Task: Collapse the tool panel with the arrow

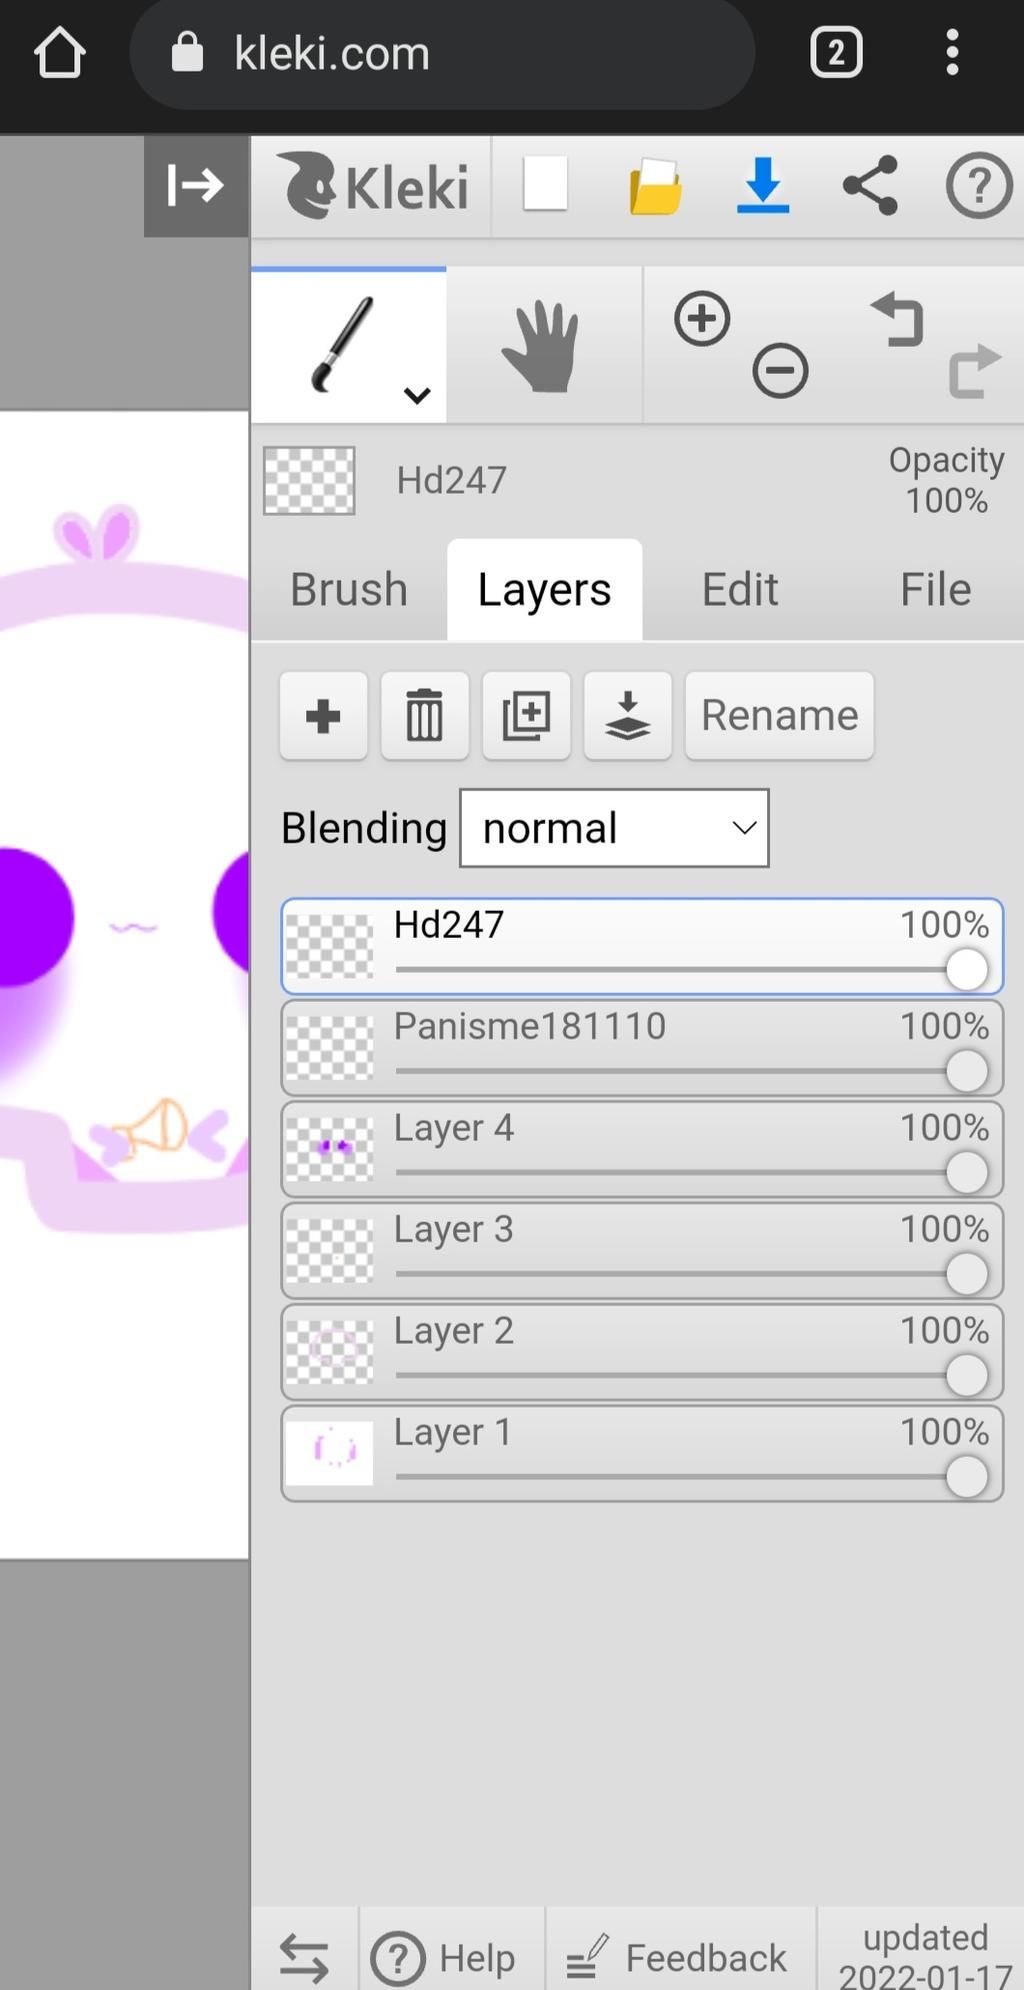Action: pos(195,186)
